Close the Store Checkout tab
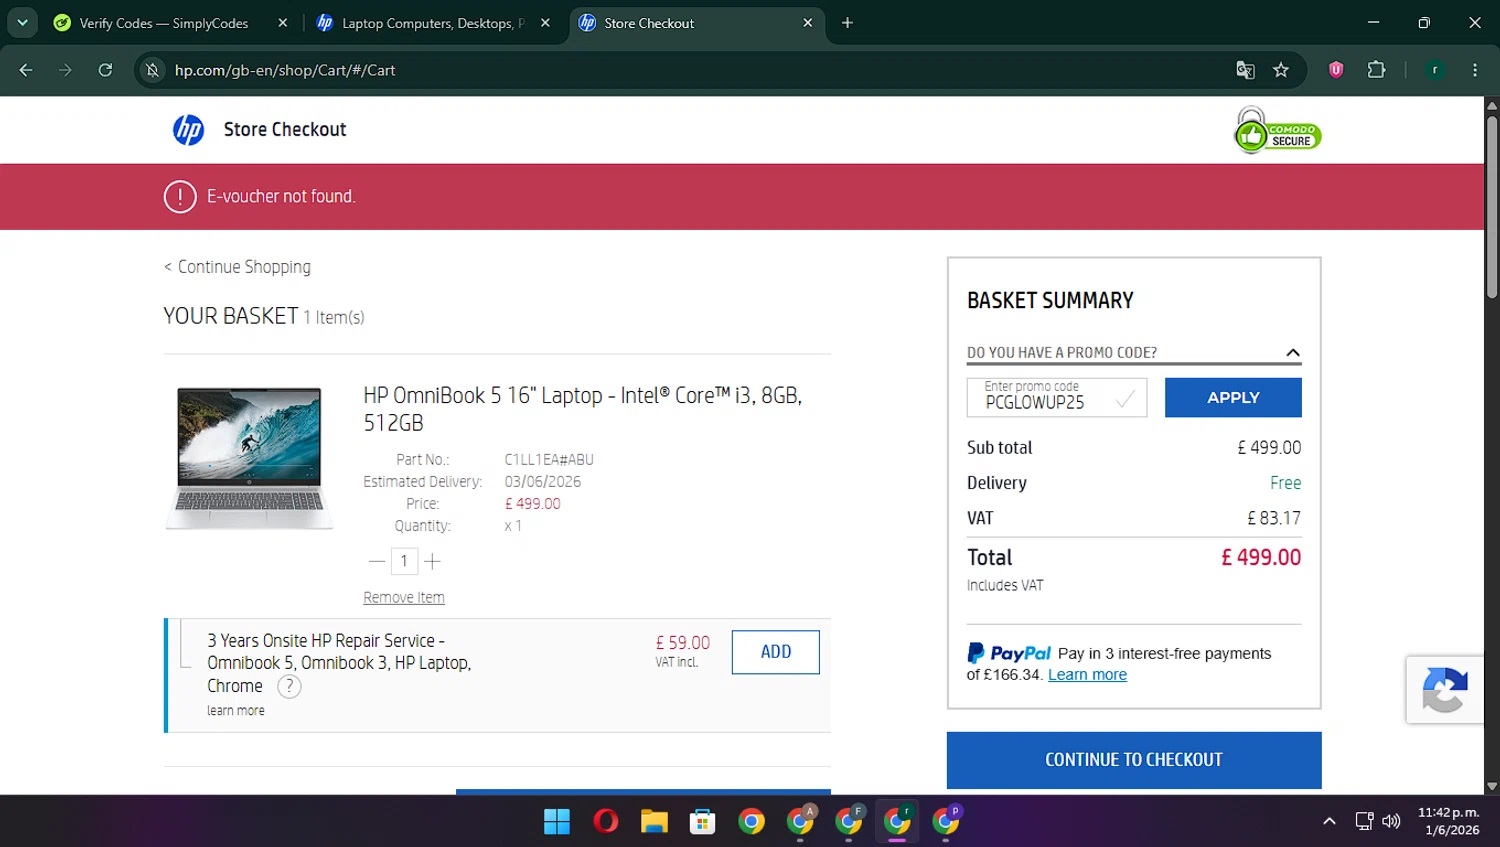Image resolution: width=1500 pixels, height=847 pixels. pos(808,23)
